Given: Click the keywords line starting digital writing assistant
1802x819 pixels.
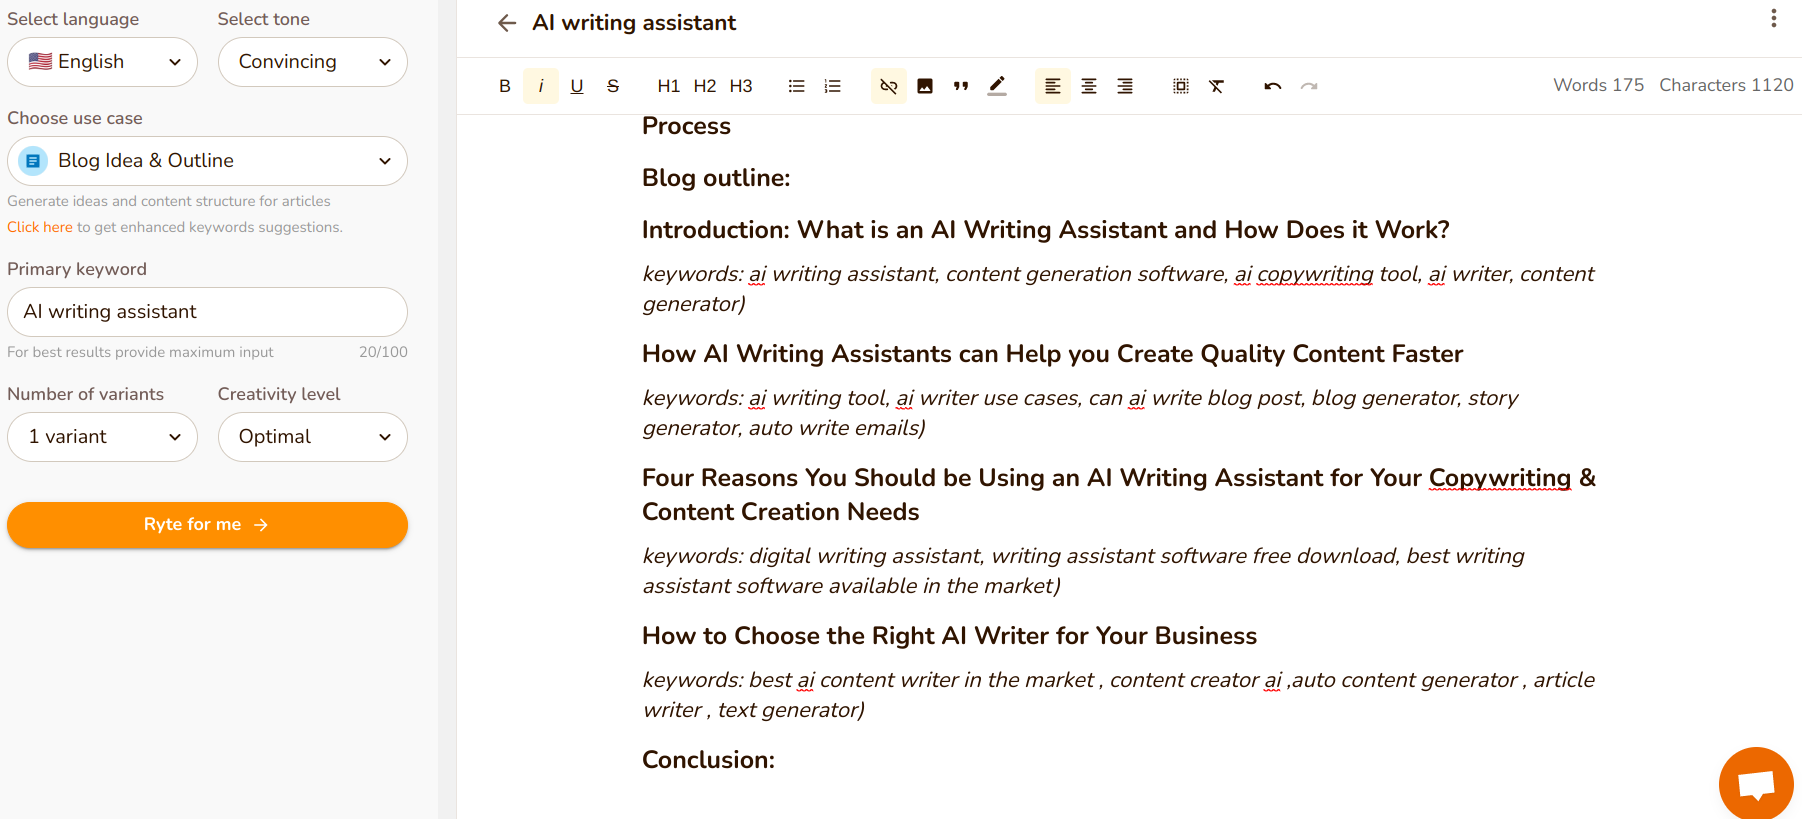Looking at the screenshot, I should pos(1083,571).
